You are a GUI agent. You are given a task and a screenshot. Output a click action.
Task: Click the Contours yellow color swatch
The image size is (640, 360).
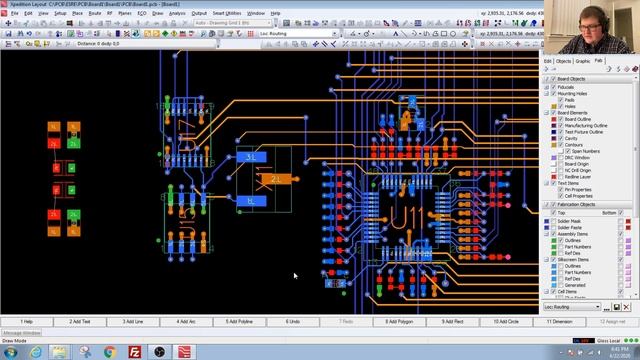tap(554, 145)
